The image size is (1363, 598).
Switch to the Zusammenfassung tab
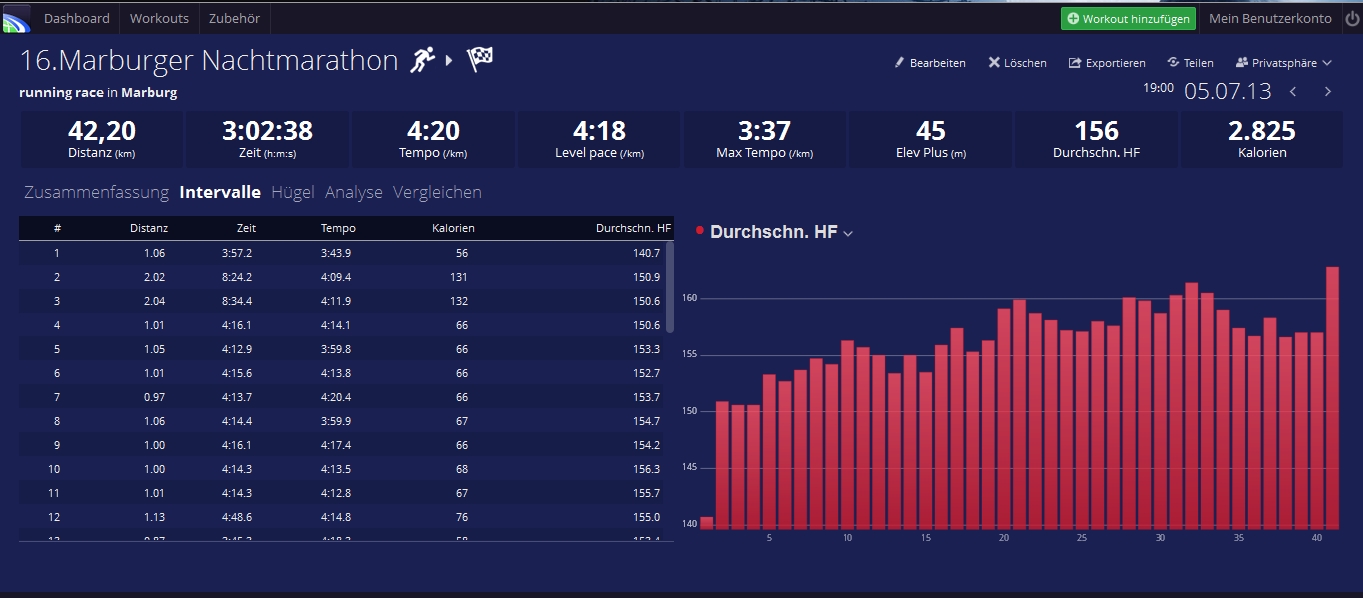coord(95,192)
